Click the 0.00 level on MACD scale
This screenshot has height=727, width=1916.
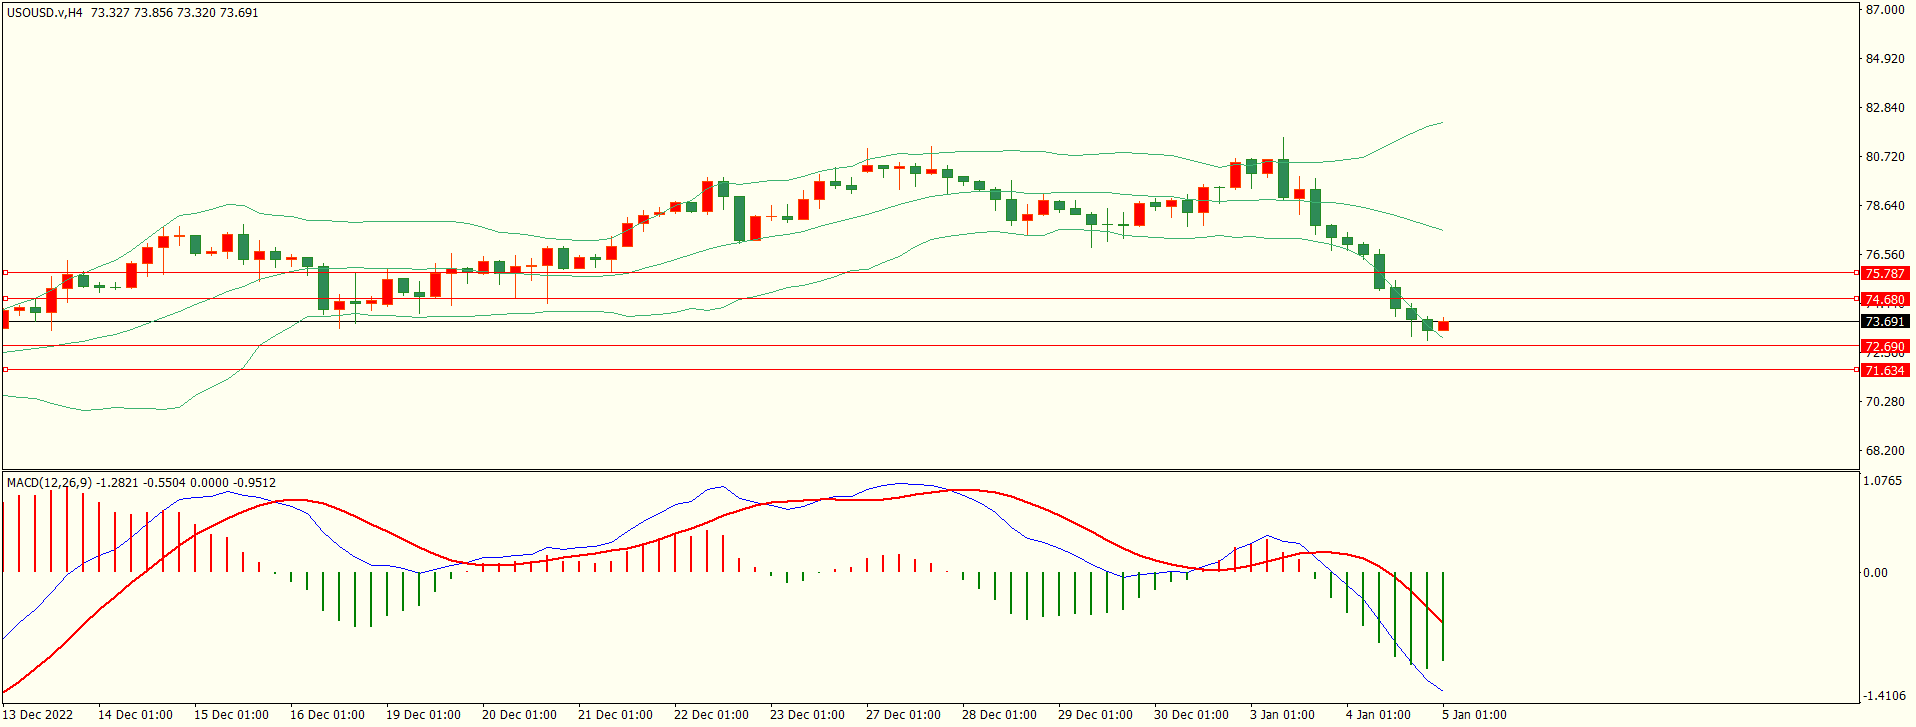point(1875,573)
